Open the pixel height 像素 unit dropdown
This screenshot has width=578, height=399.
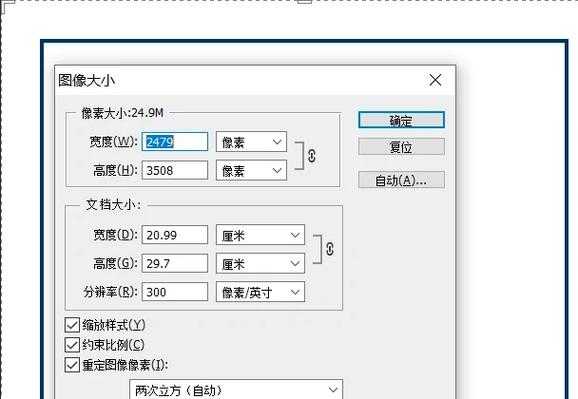[x=251, y=170]
